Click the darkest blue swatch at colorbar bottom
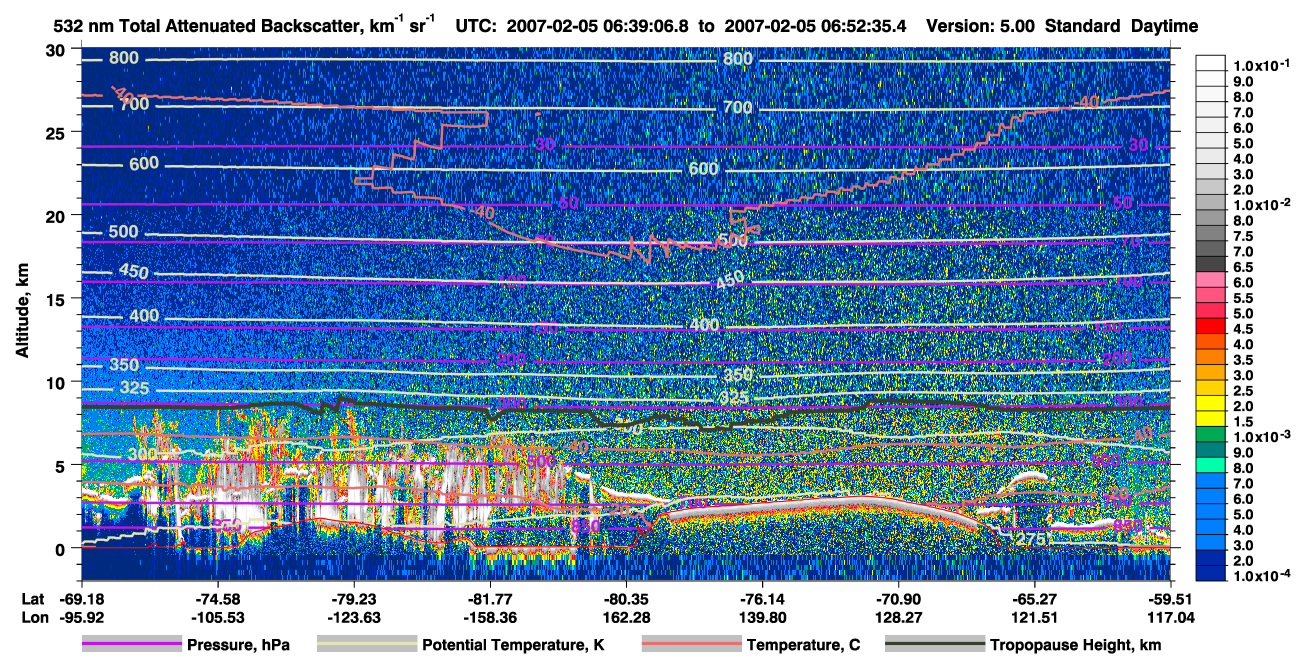The image size is (1300, 667). [1211, 573]
